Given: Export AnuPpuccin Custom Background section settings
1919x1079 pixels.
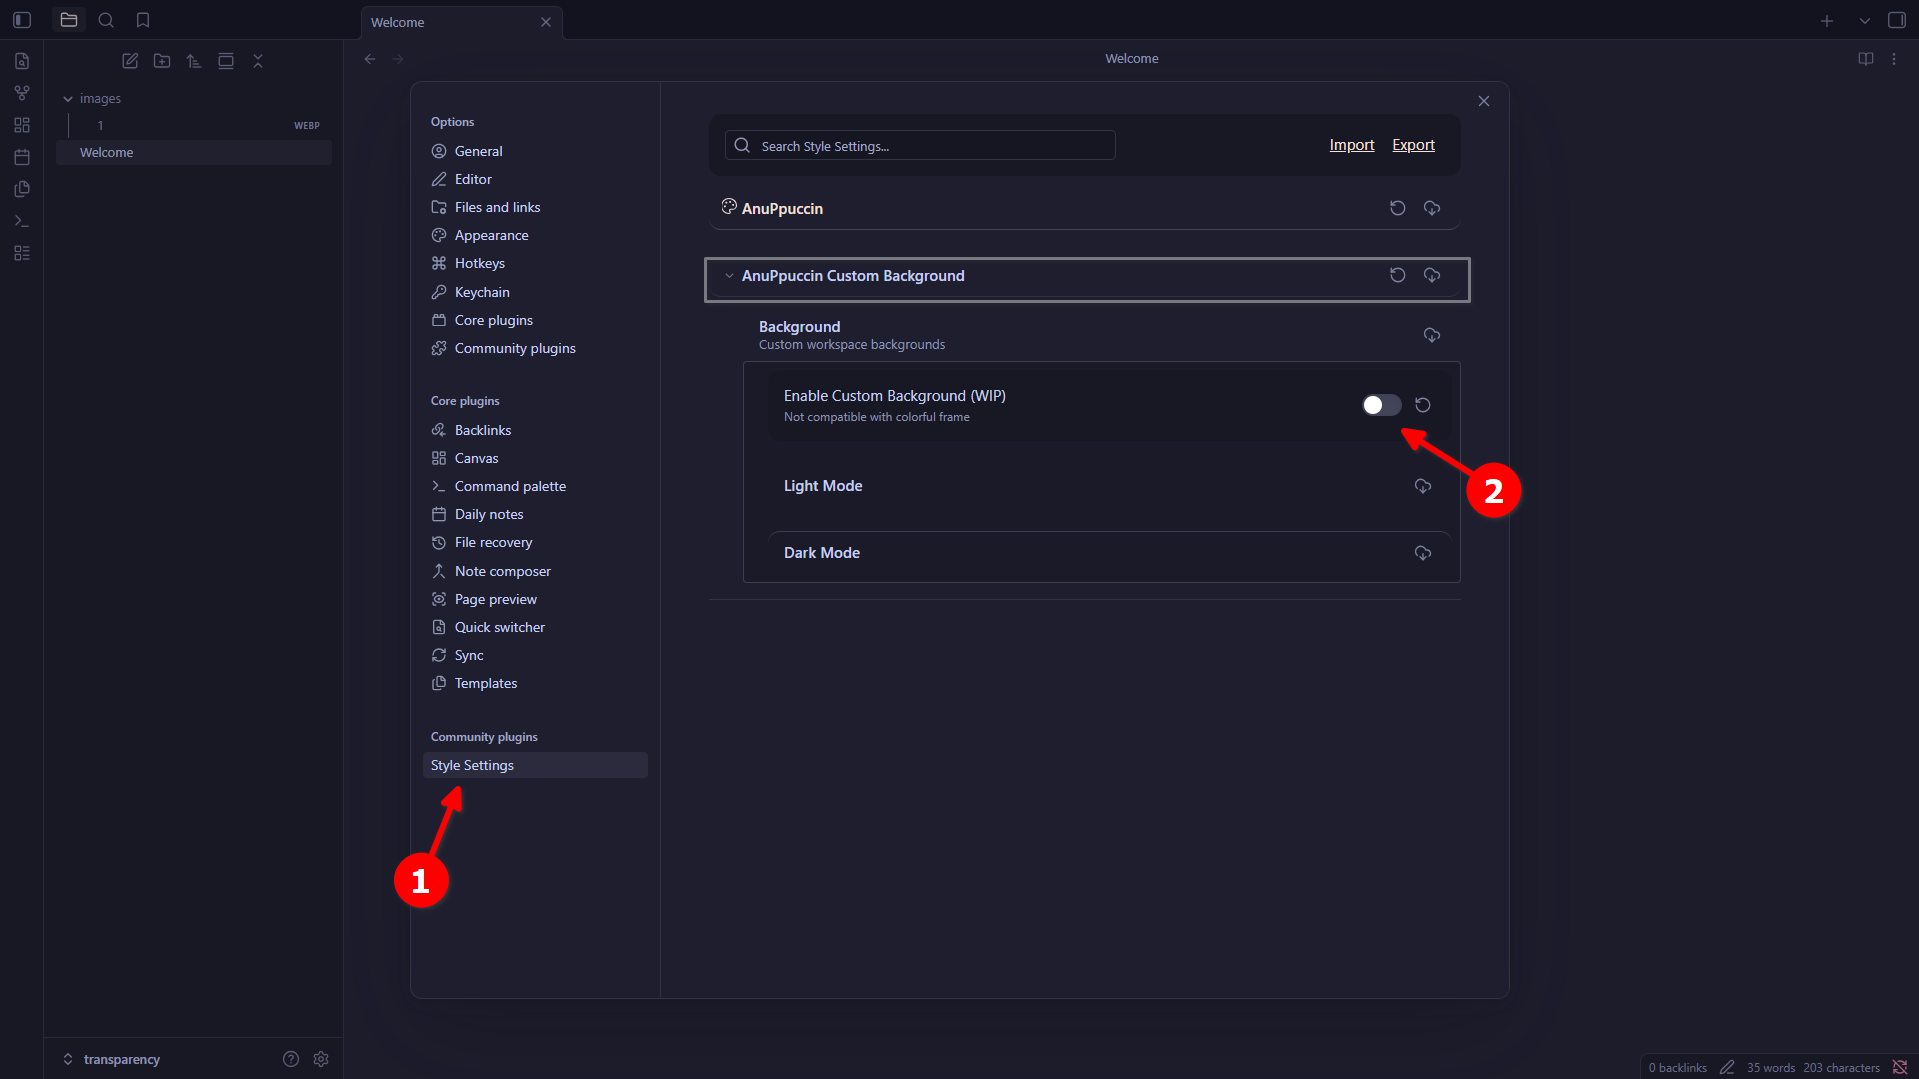Looking at the screenshot, I should [x=1431, y=276].
